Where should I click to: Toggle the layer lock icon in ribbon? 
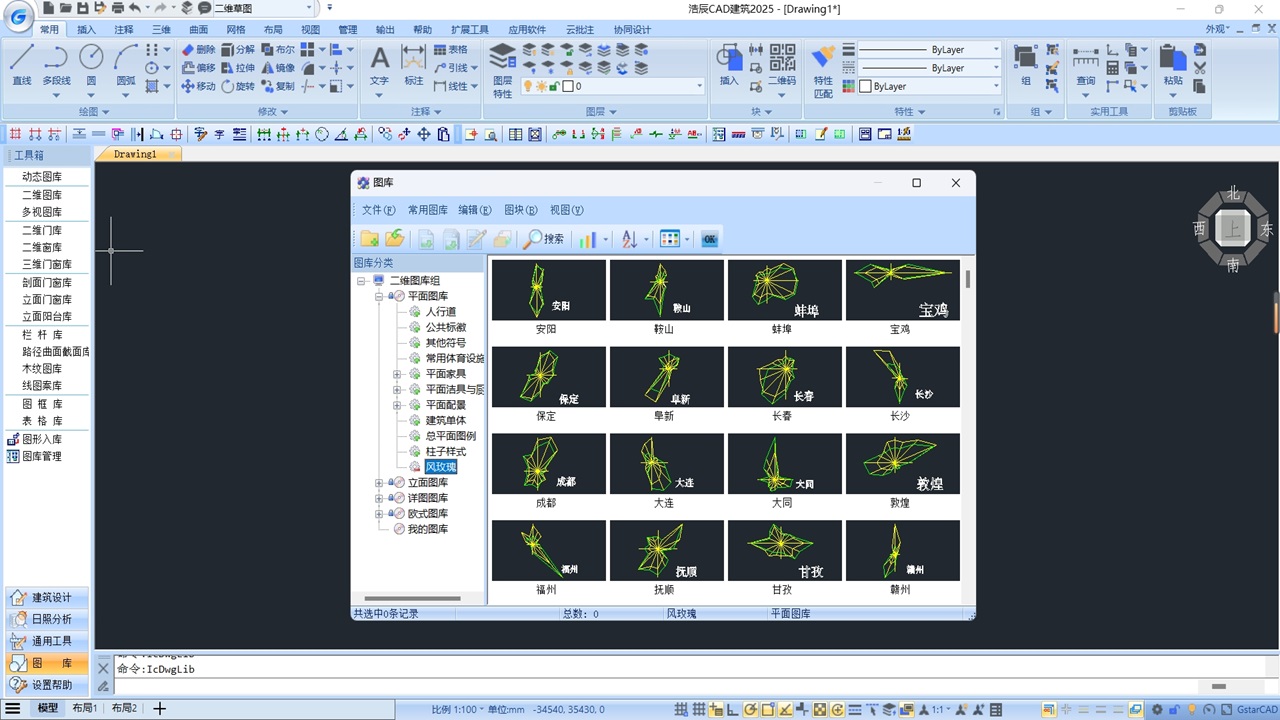point(553,87)
